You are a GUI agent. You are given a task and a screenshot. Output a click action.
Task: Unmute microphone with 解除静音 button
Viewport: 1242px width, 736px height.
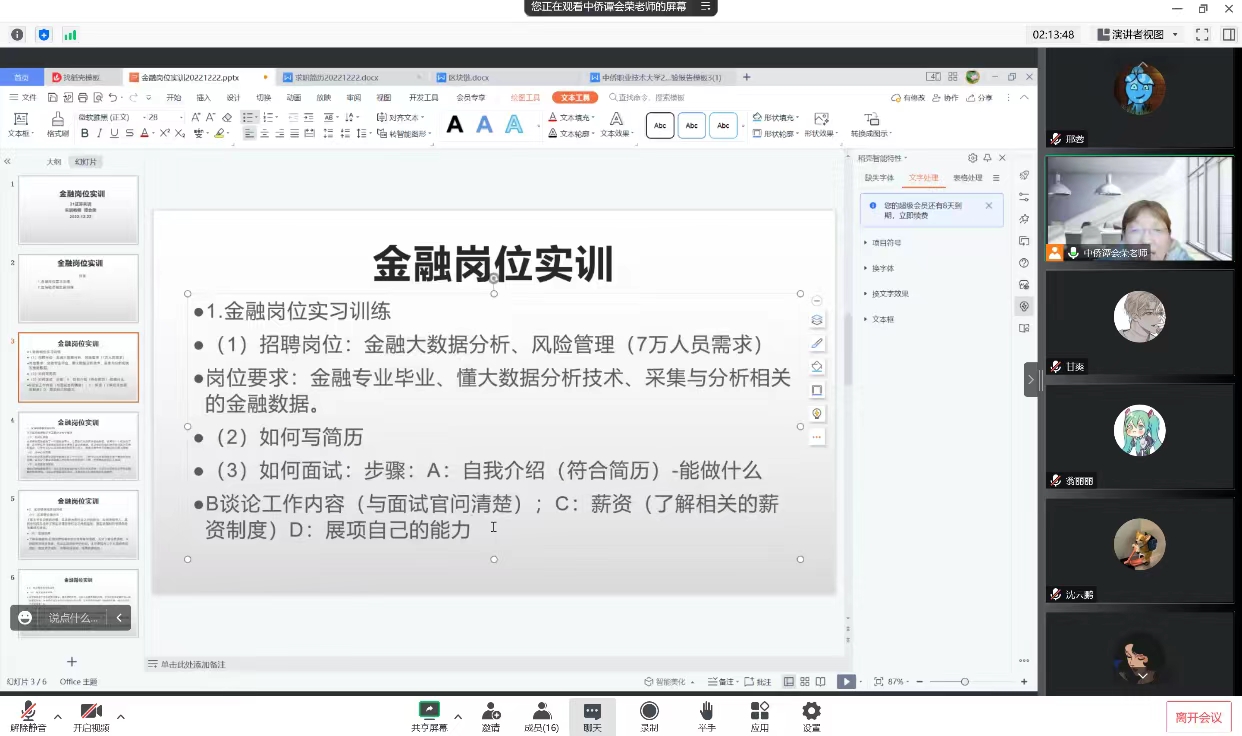(x=28, y=714)
